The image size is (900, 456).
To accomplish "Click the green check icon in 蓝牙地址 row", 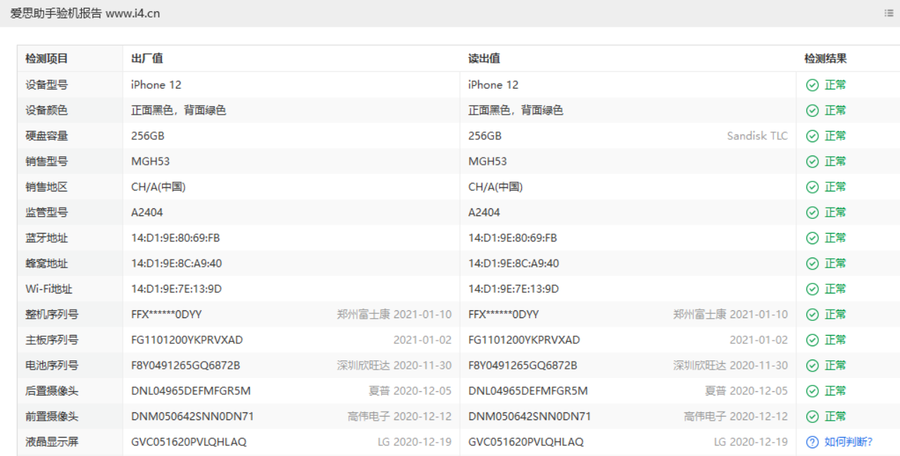I will (812, 238).
